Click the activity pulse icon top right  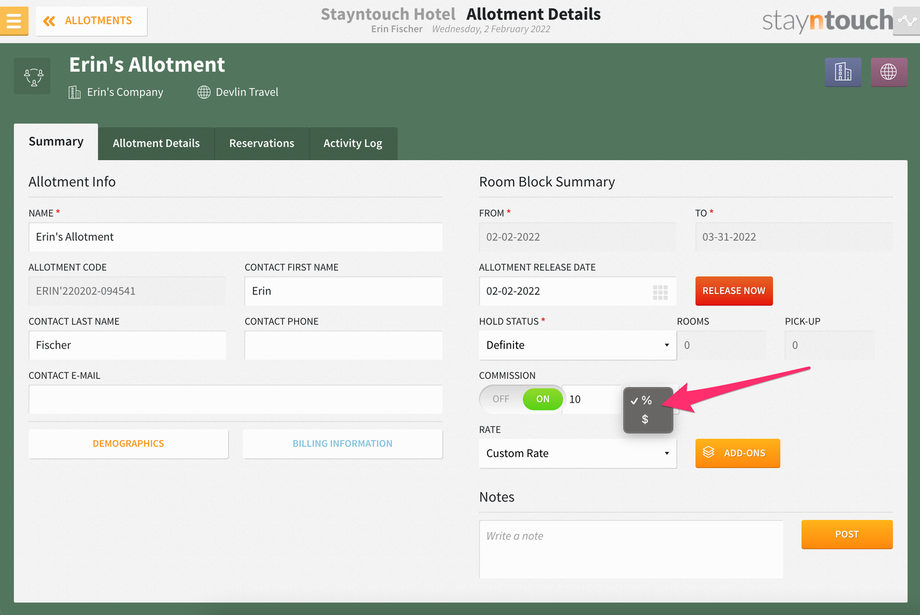pos(907,21)
